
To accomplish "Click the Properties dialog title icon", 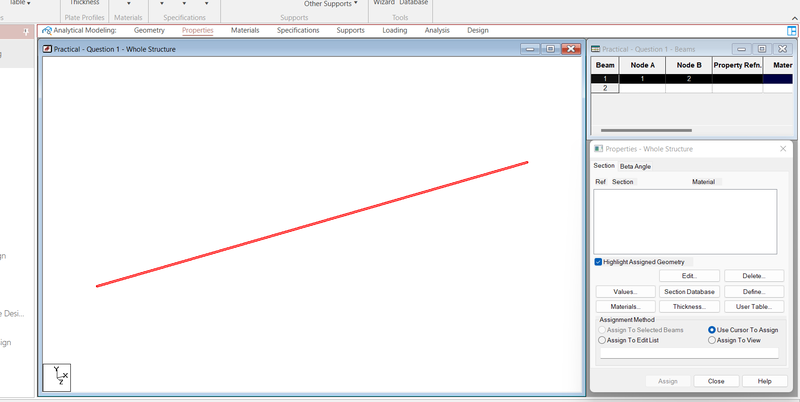I will click(x=598, y=148).
